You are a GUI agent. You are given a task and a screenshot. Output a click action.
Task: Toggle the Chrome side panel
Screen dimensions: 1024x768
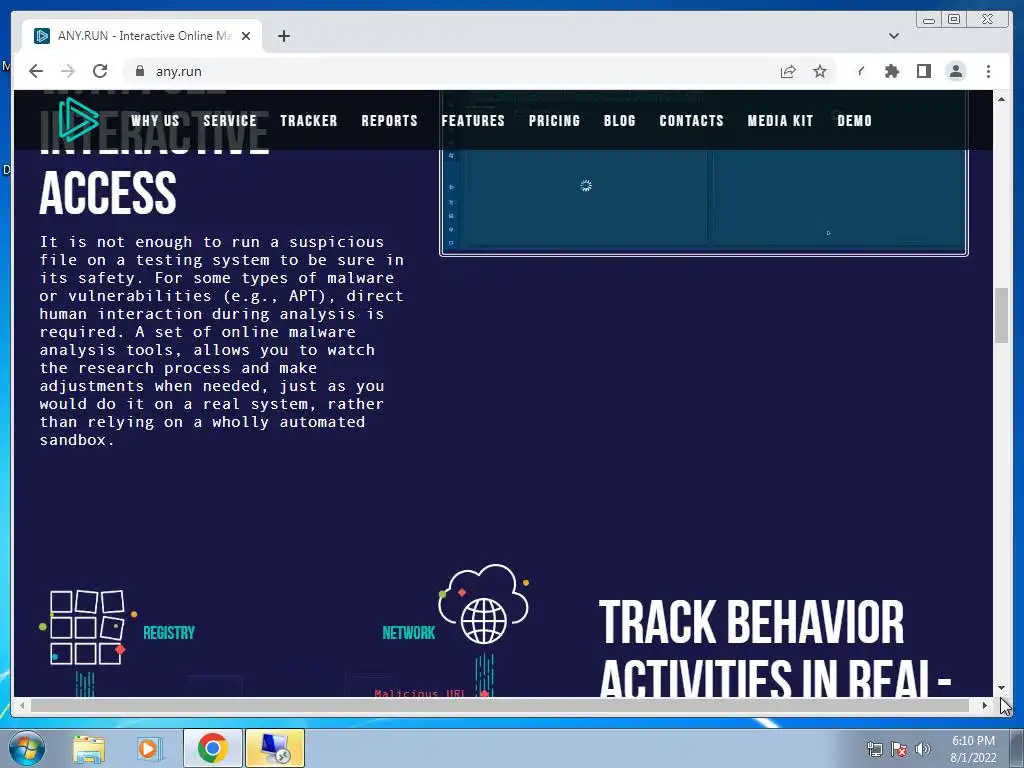[923, 71]
